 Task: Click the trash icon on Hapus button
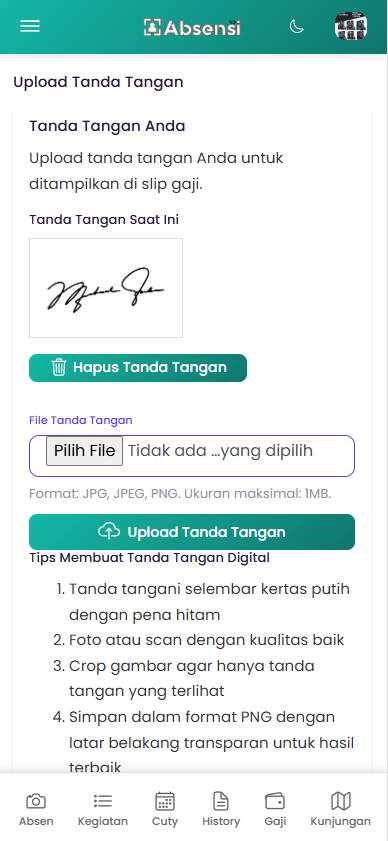(58, 367)
